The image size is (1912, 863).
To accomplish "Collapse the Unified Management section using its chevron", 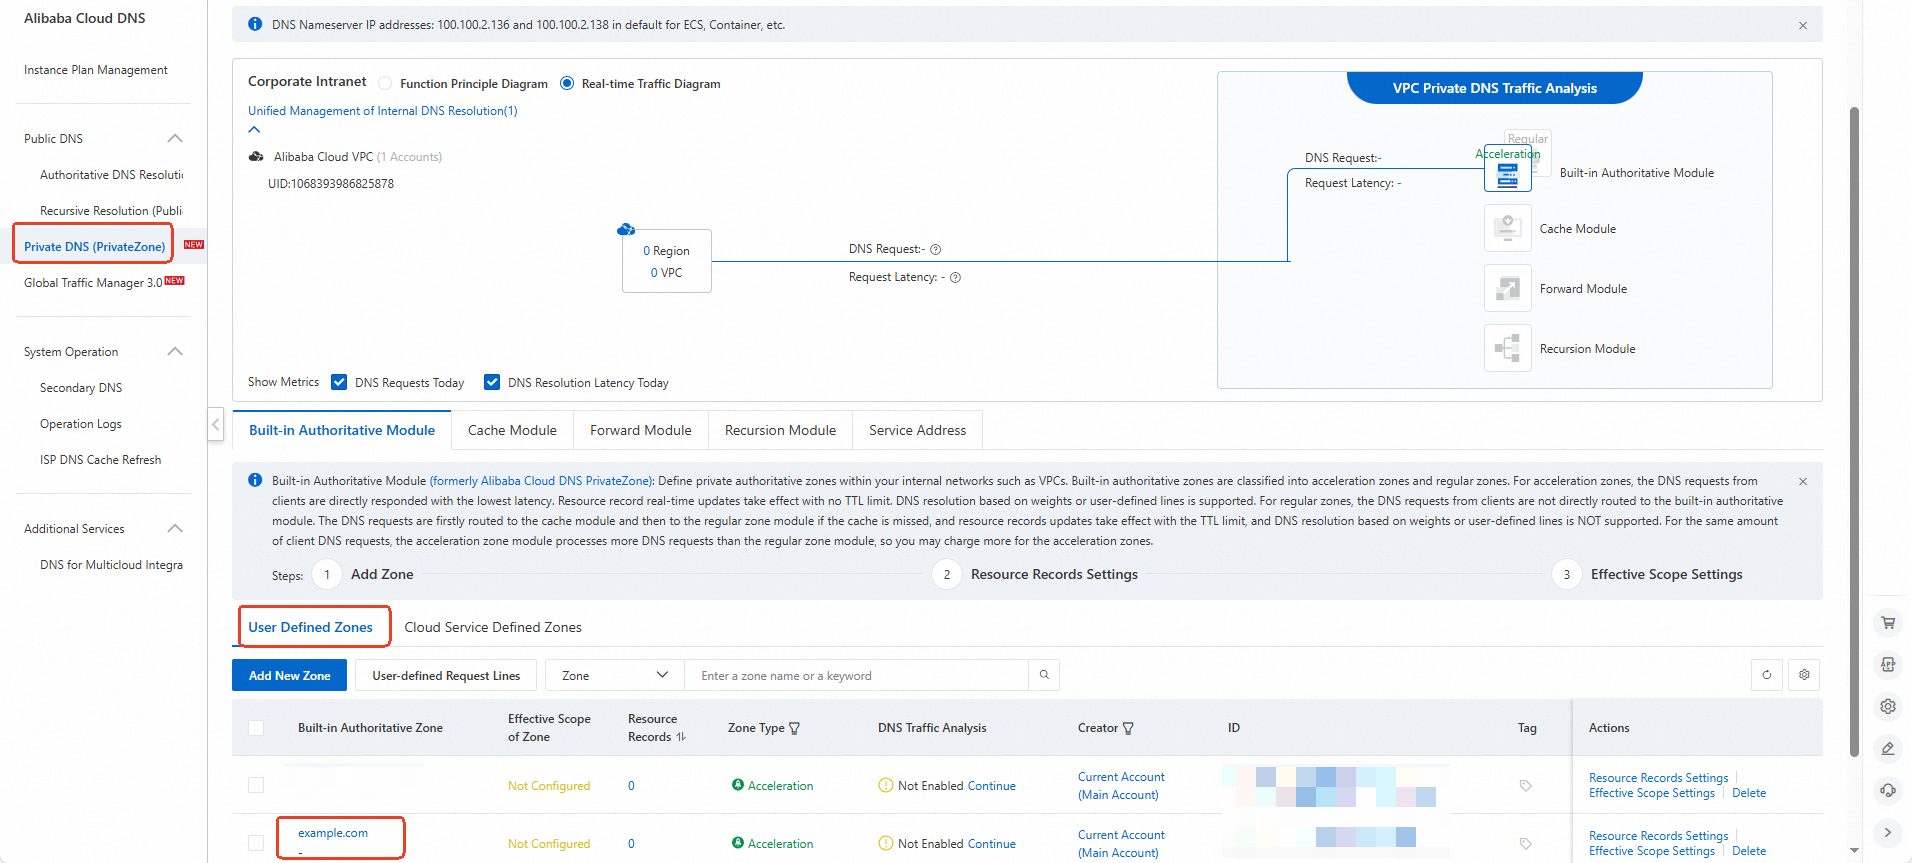I will 254,129.
